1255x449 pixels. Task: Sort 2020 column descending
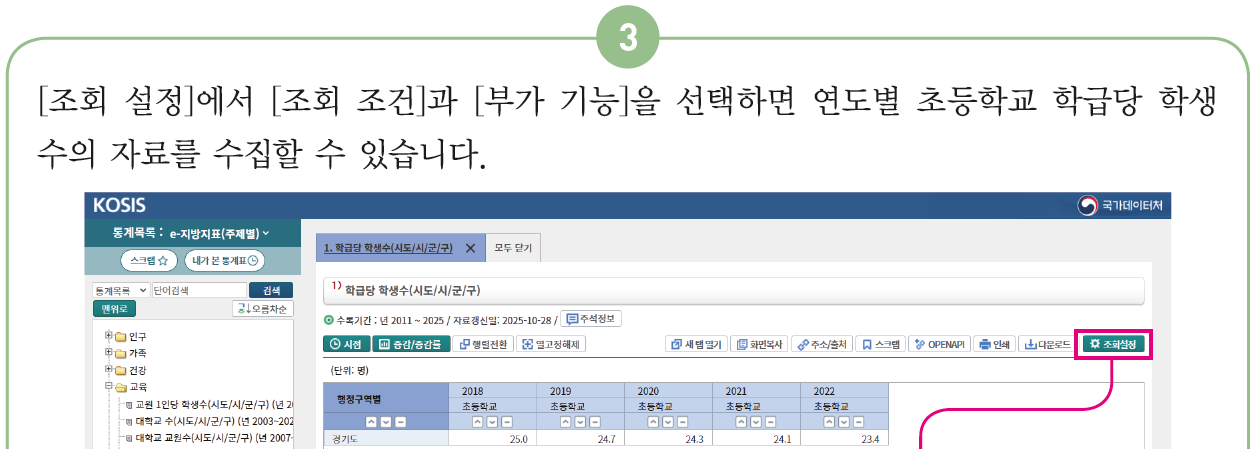coord(668,422)
